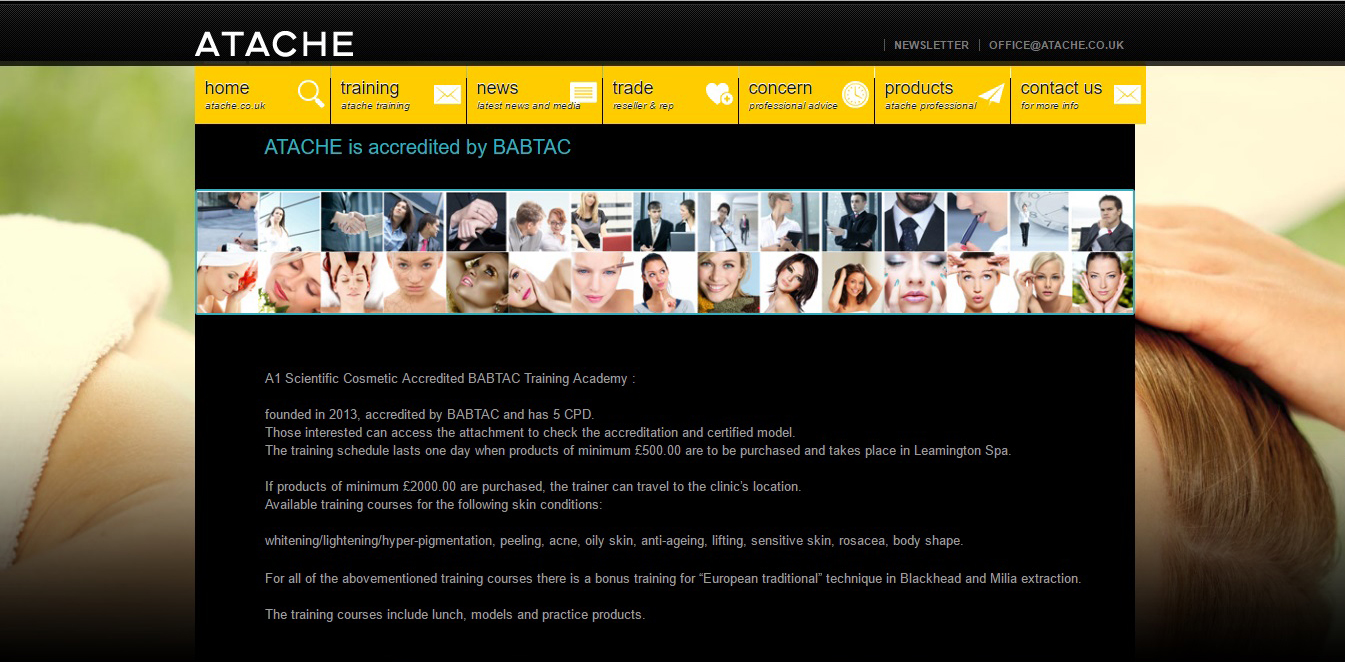The image size is (1345, 662).
Task: Open the NEWSLETTER link
Action: pos(931,45)
